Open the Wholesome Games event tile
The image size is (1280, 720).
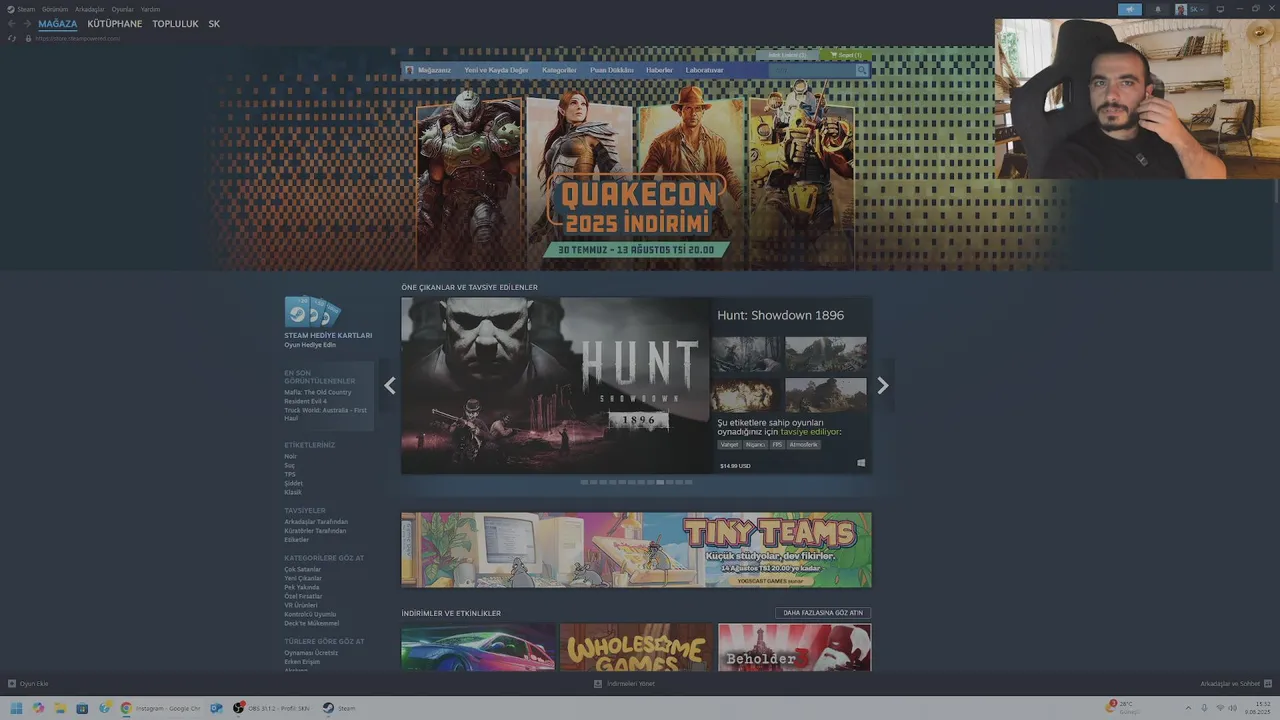(636, 648)
